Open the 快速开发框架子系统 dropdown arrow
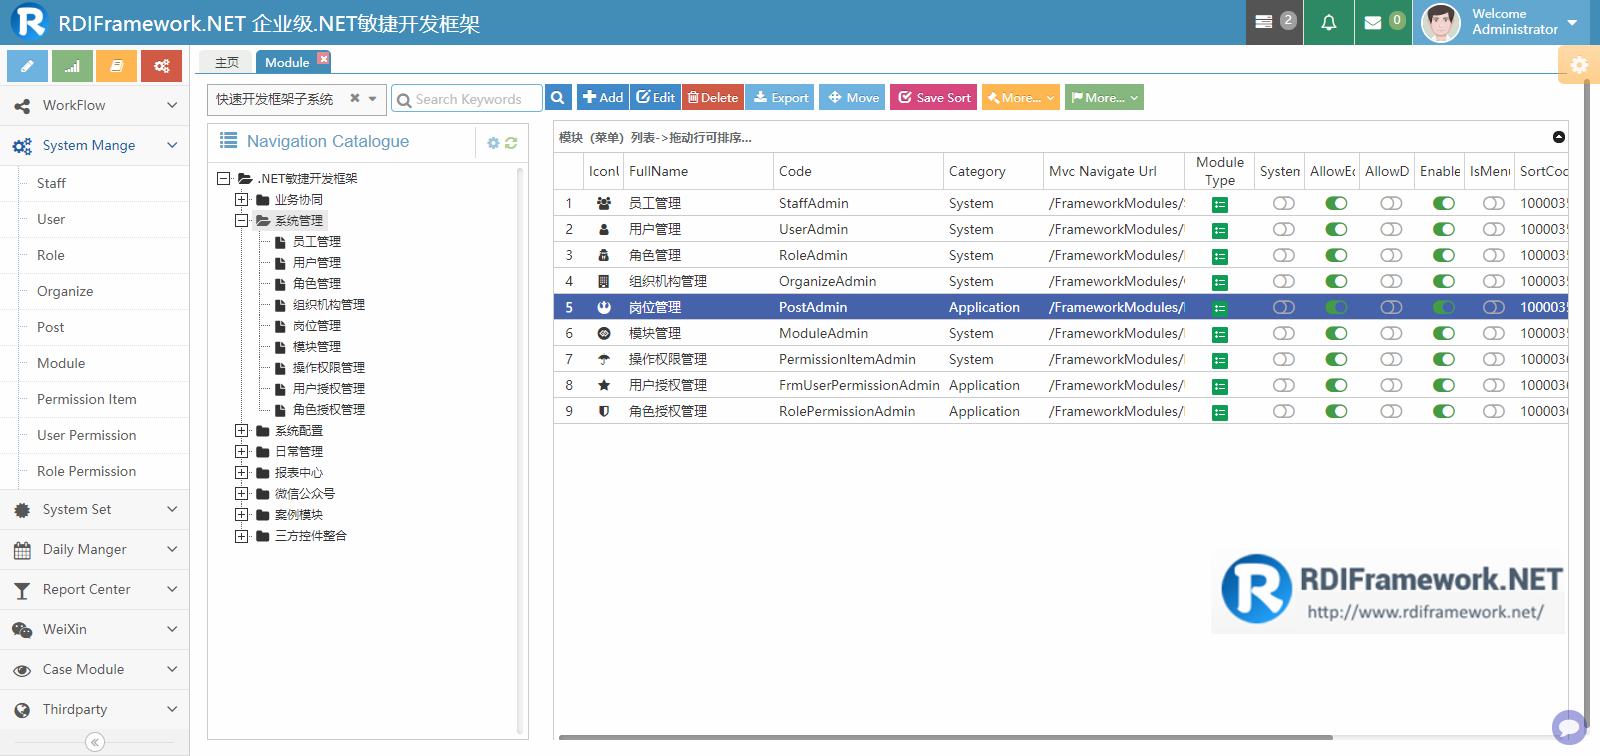This screenshot has width=1600, height=756. click(x=373, y=98)
